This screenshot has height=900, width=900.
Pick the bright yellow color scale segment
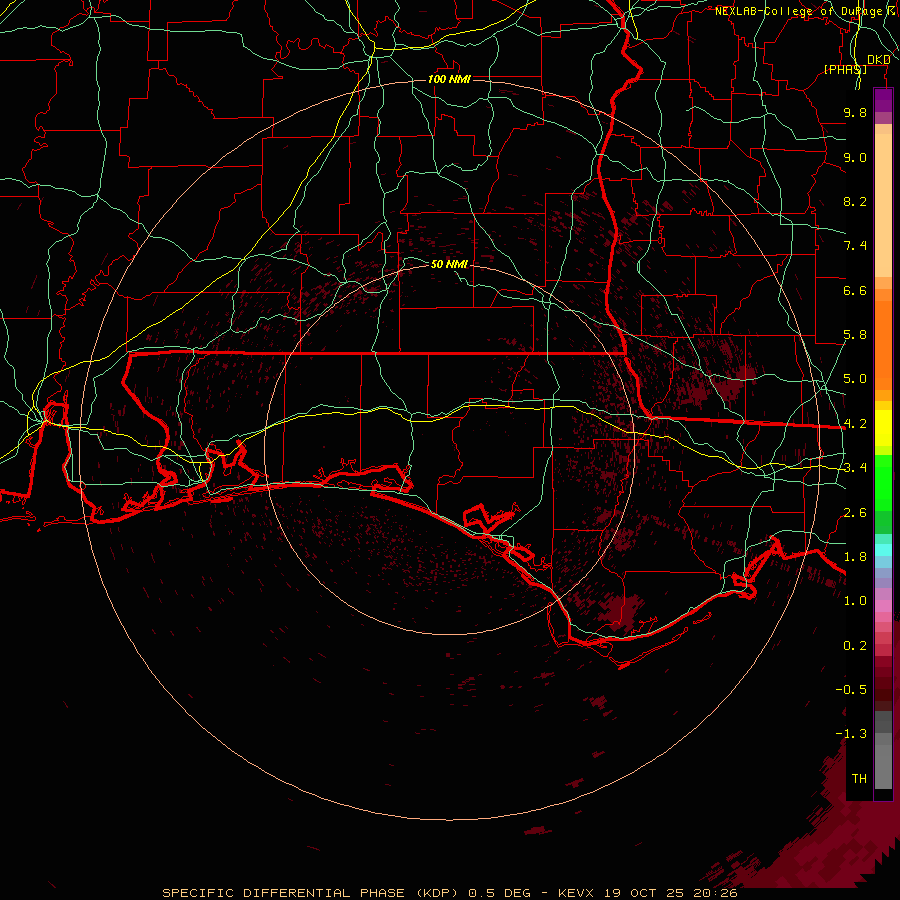point(883,428)
